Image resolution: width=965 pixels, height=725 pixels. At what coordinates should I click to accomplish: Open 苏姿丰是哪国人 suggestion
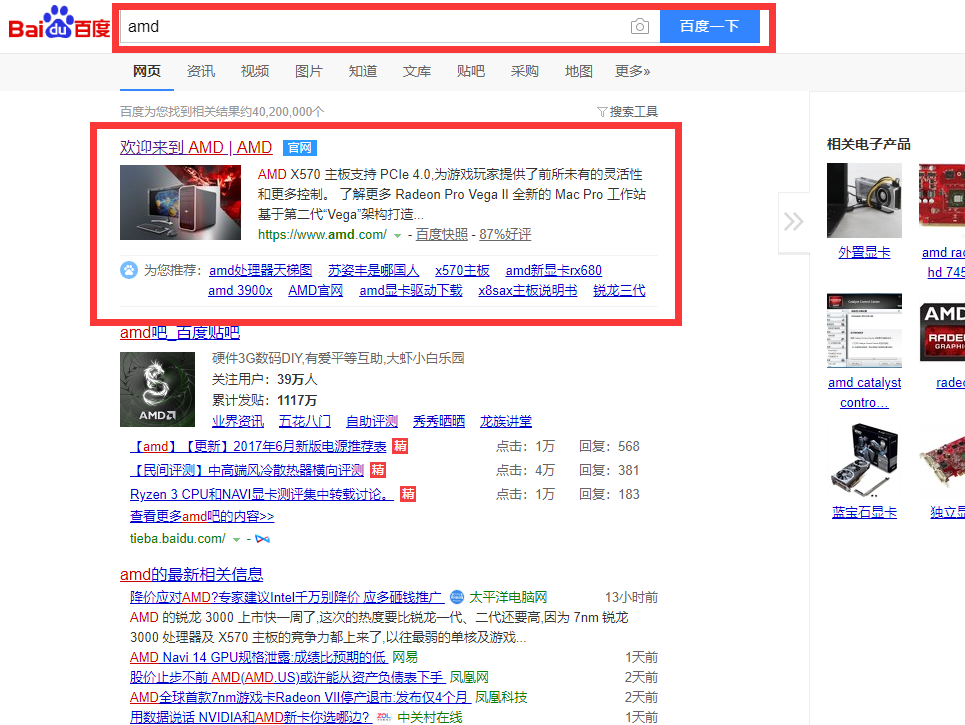374,270
